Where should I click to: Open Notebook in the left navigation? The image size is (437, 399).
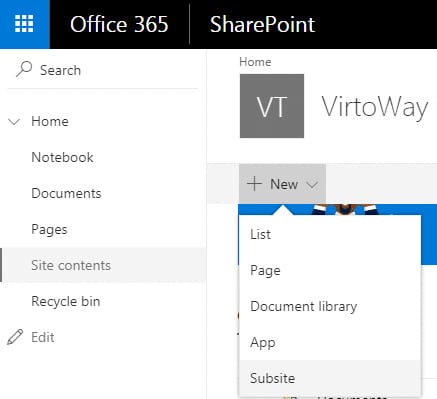pyautogui.click(x=62, y=157)
